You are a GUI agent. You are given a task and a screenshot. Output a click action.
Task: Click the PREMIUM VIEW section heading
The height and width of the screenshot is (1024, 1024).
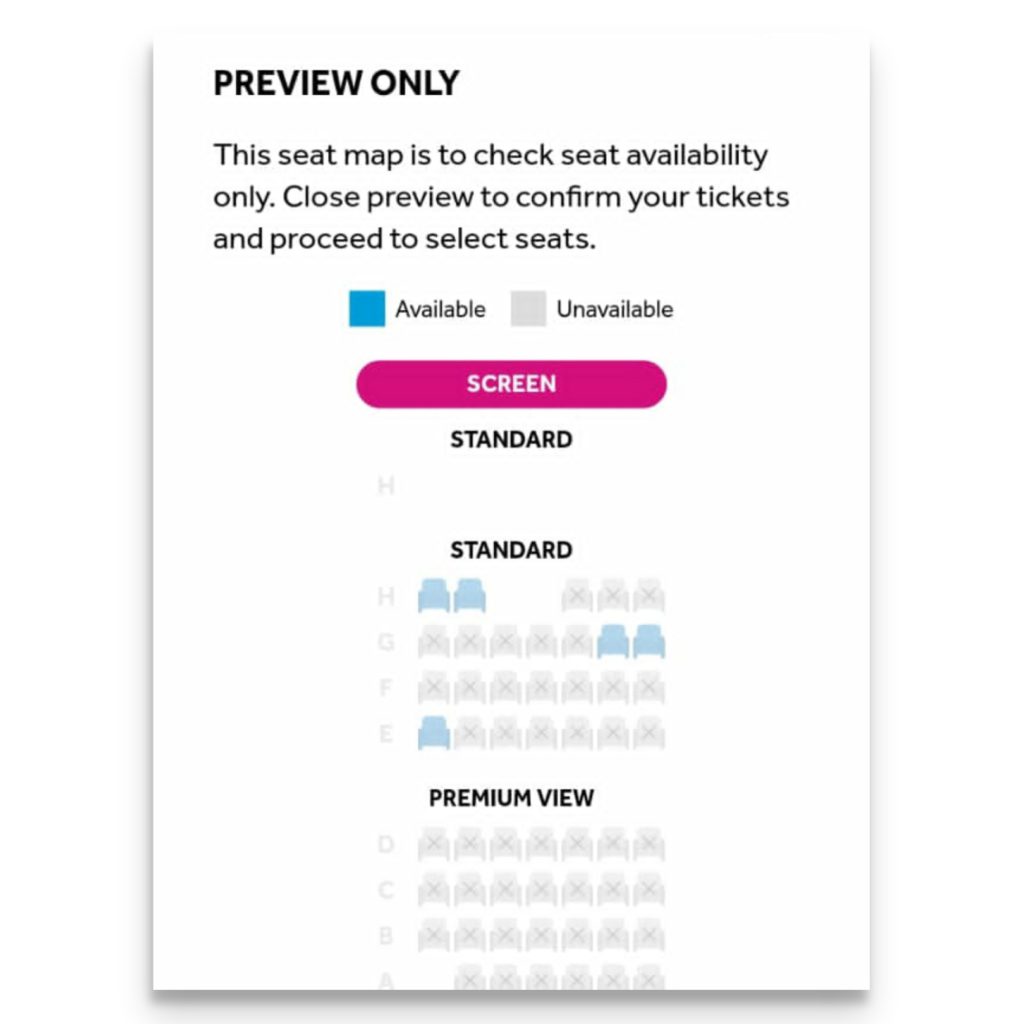[511, 798]
